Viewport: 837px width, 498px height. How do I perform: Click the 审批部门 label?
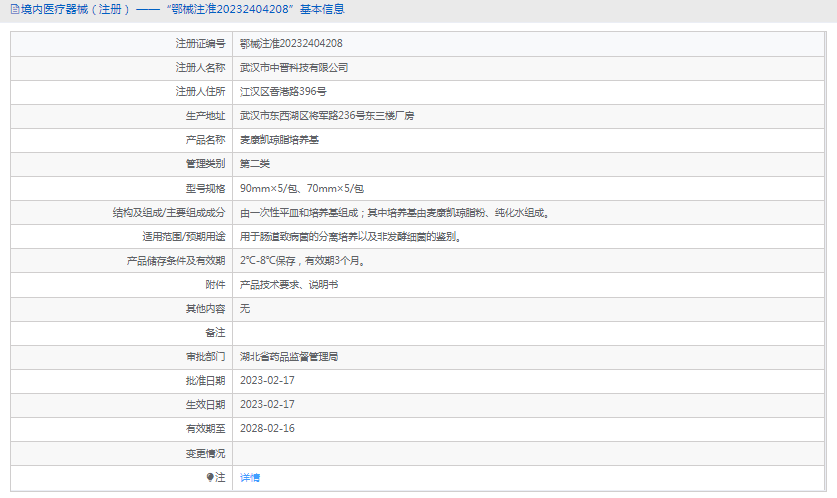click(x=205, y=357)
